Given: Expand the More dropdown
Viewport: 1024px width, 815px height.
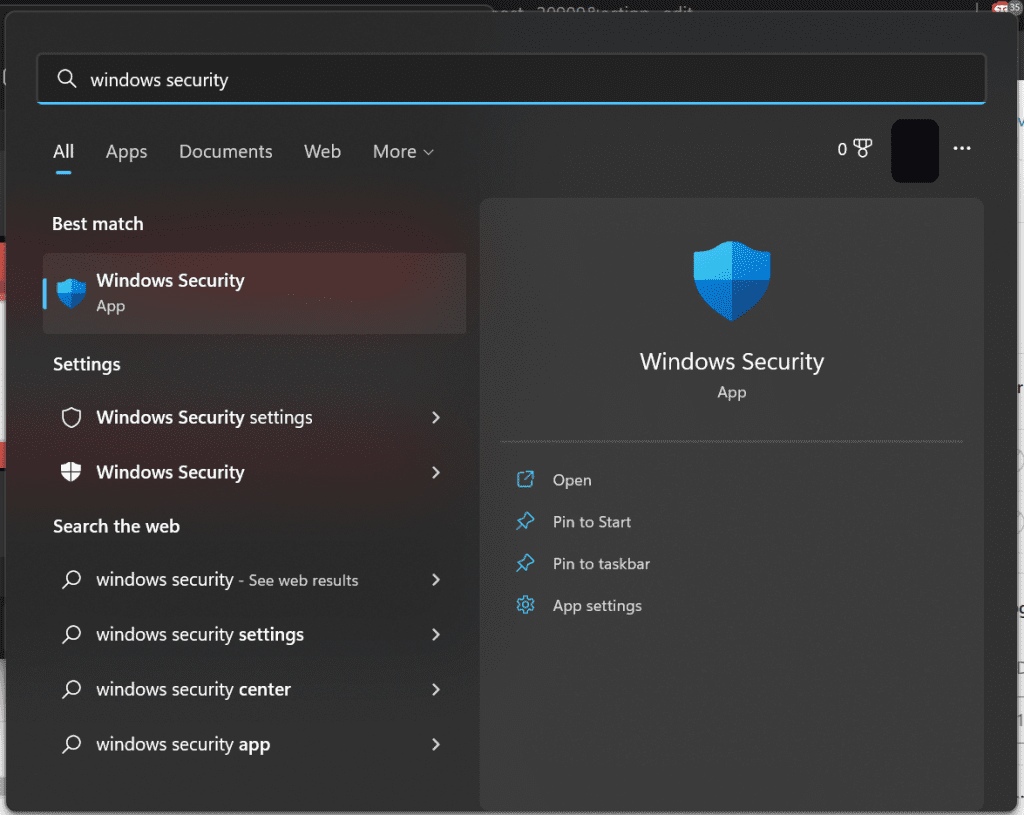Looking at the screenshot, I should (x=403, y=151).
